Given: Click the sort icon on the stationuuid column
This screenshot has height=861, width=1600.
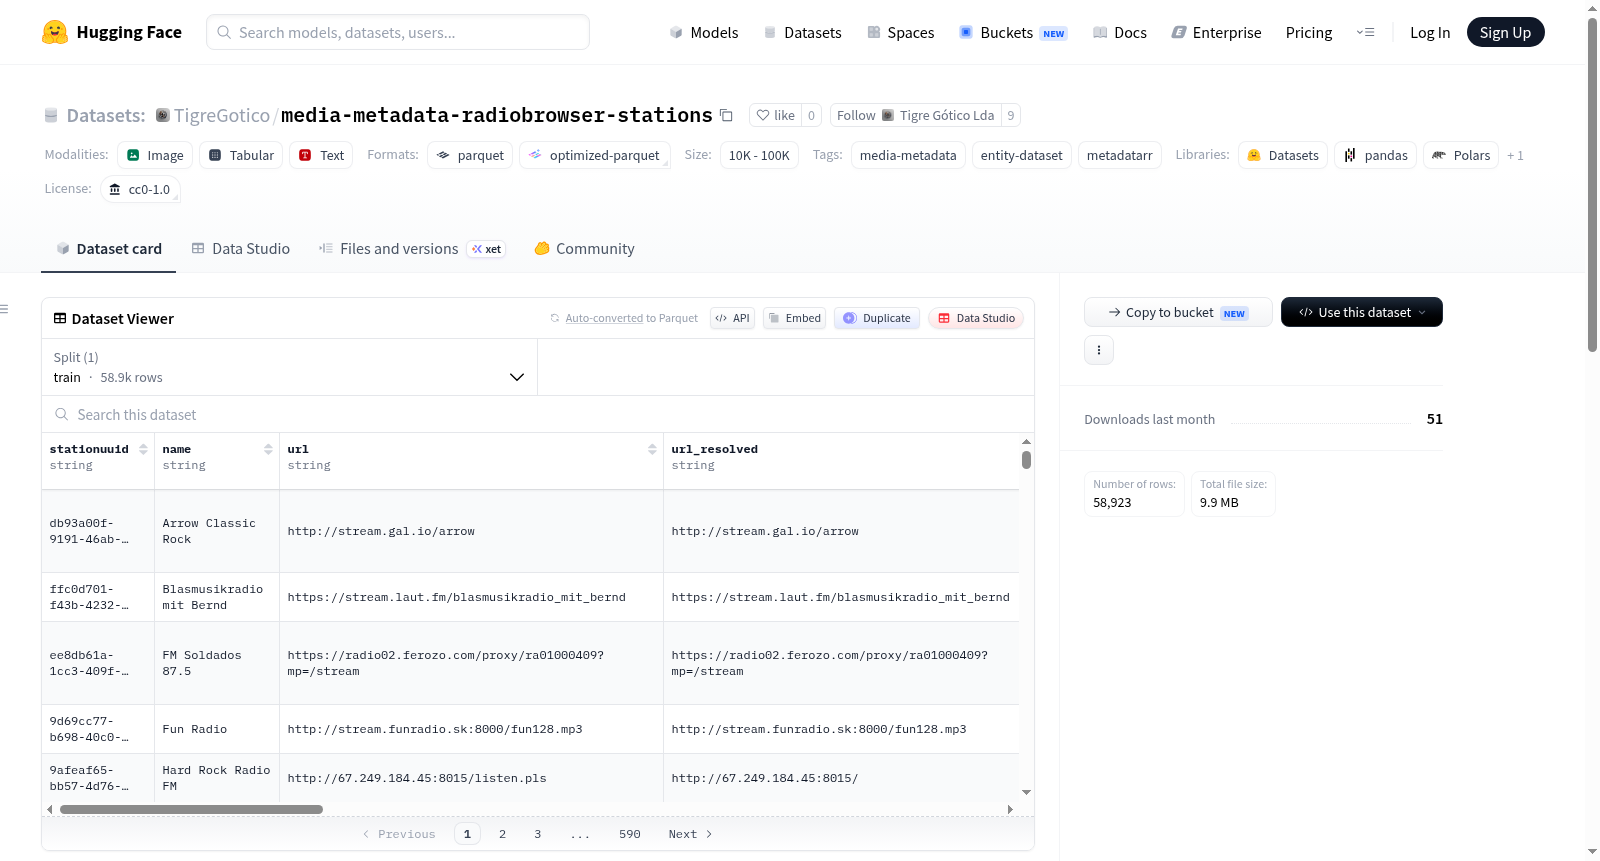Looking at the screenshot, I should click(x=144, y=449).
